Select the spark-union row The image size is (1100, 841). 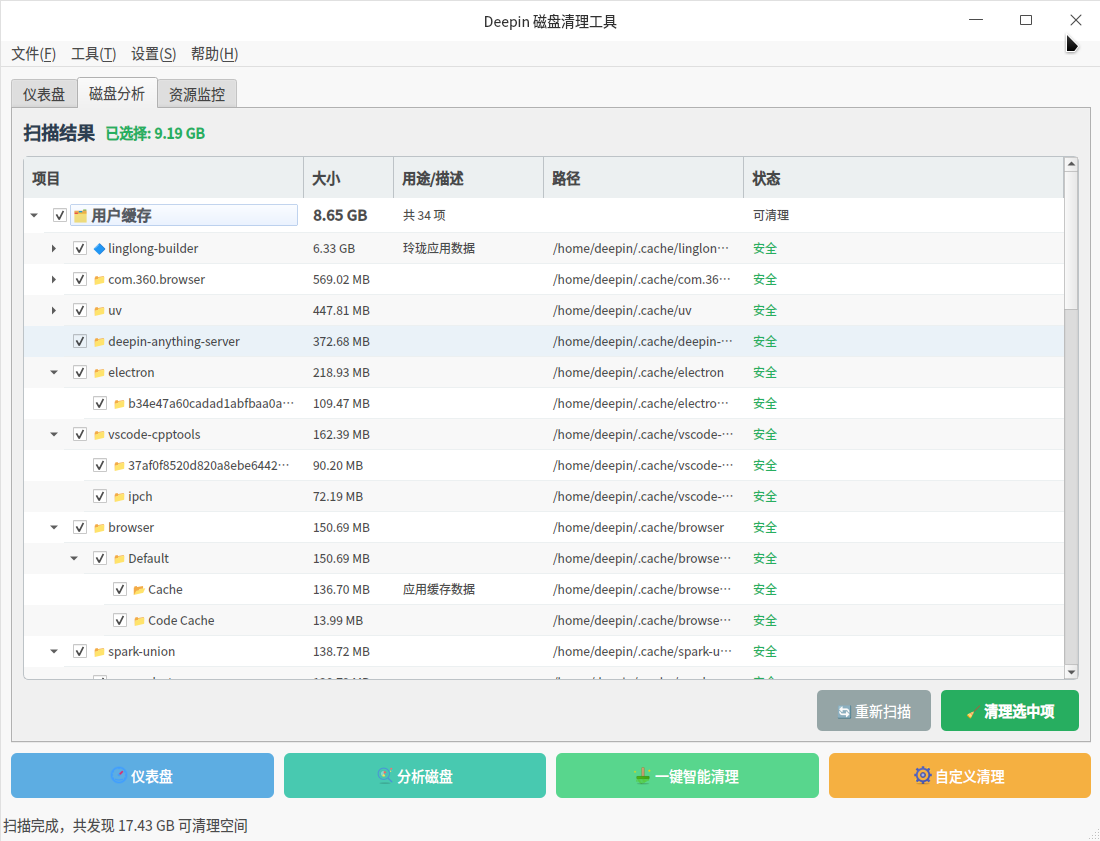141,652
